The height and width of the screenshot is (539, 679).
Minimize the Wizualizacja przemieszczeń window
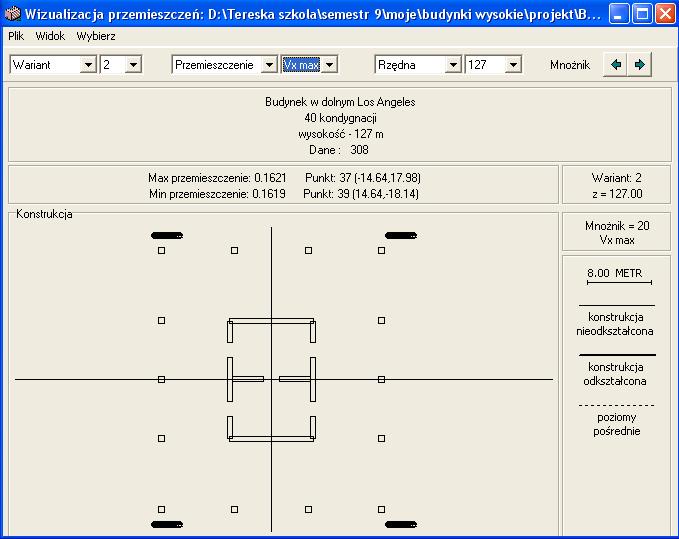coord(619,14)
